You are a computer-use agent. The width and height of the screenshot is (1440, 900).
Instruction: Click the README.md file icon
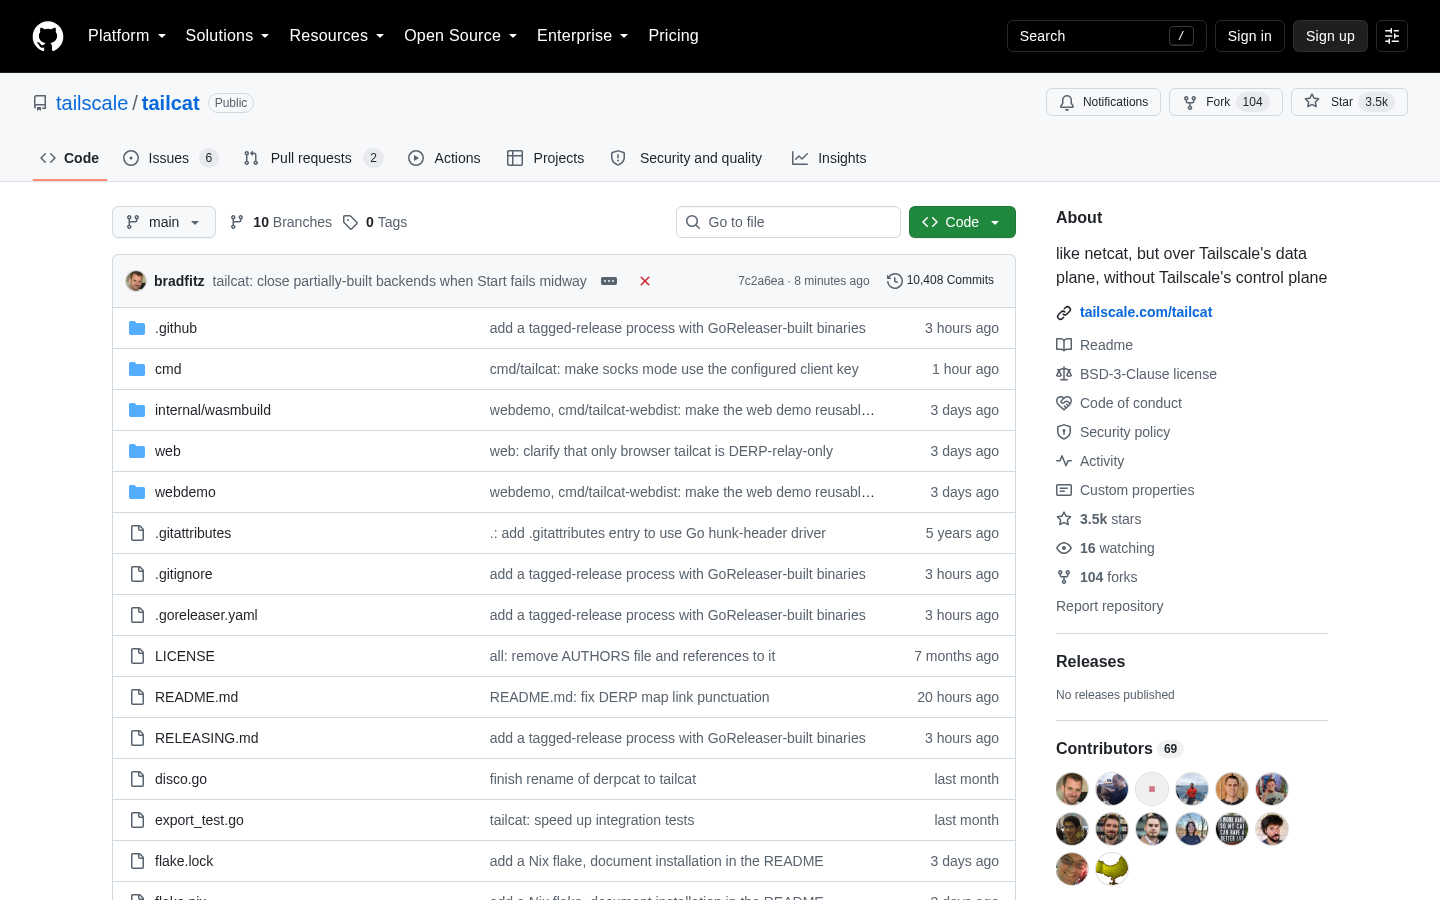point(137,697)
